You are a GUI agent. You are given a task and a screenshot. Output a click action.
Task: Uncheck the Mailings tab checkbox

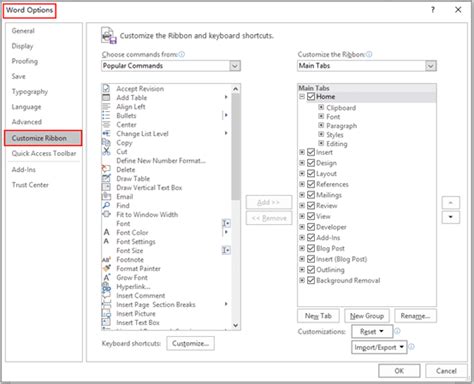311,195
